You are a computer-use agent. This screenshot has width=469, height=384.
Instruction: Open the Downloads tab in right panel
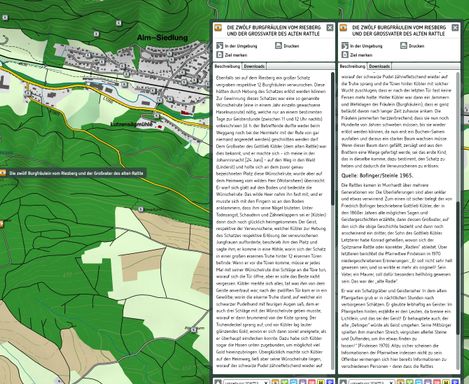click(379, 66)
